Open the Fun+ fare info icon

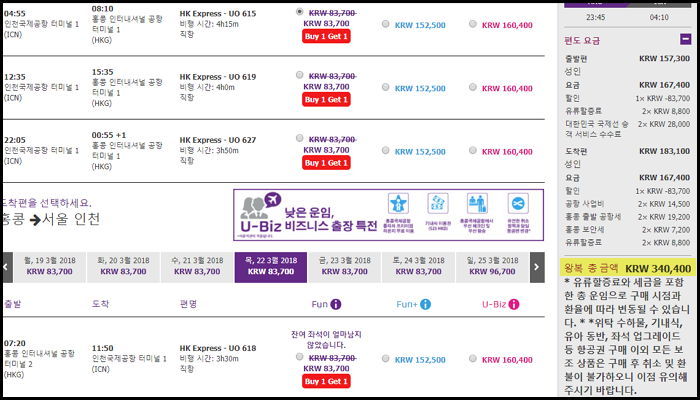click(x=426, y=304)
